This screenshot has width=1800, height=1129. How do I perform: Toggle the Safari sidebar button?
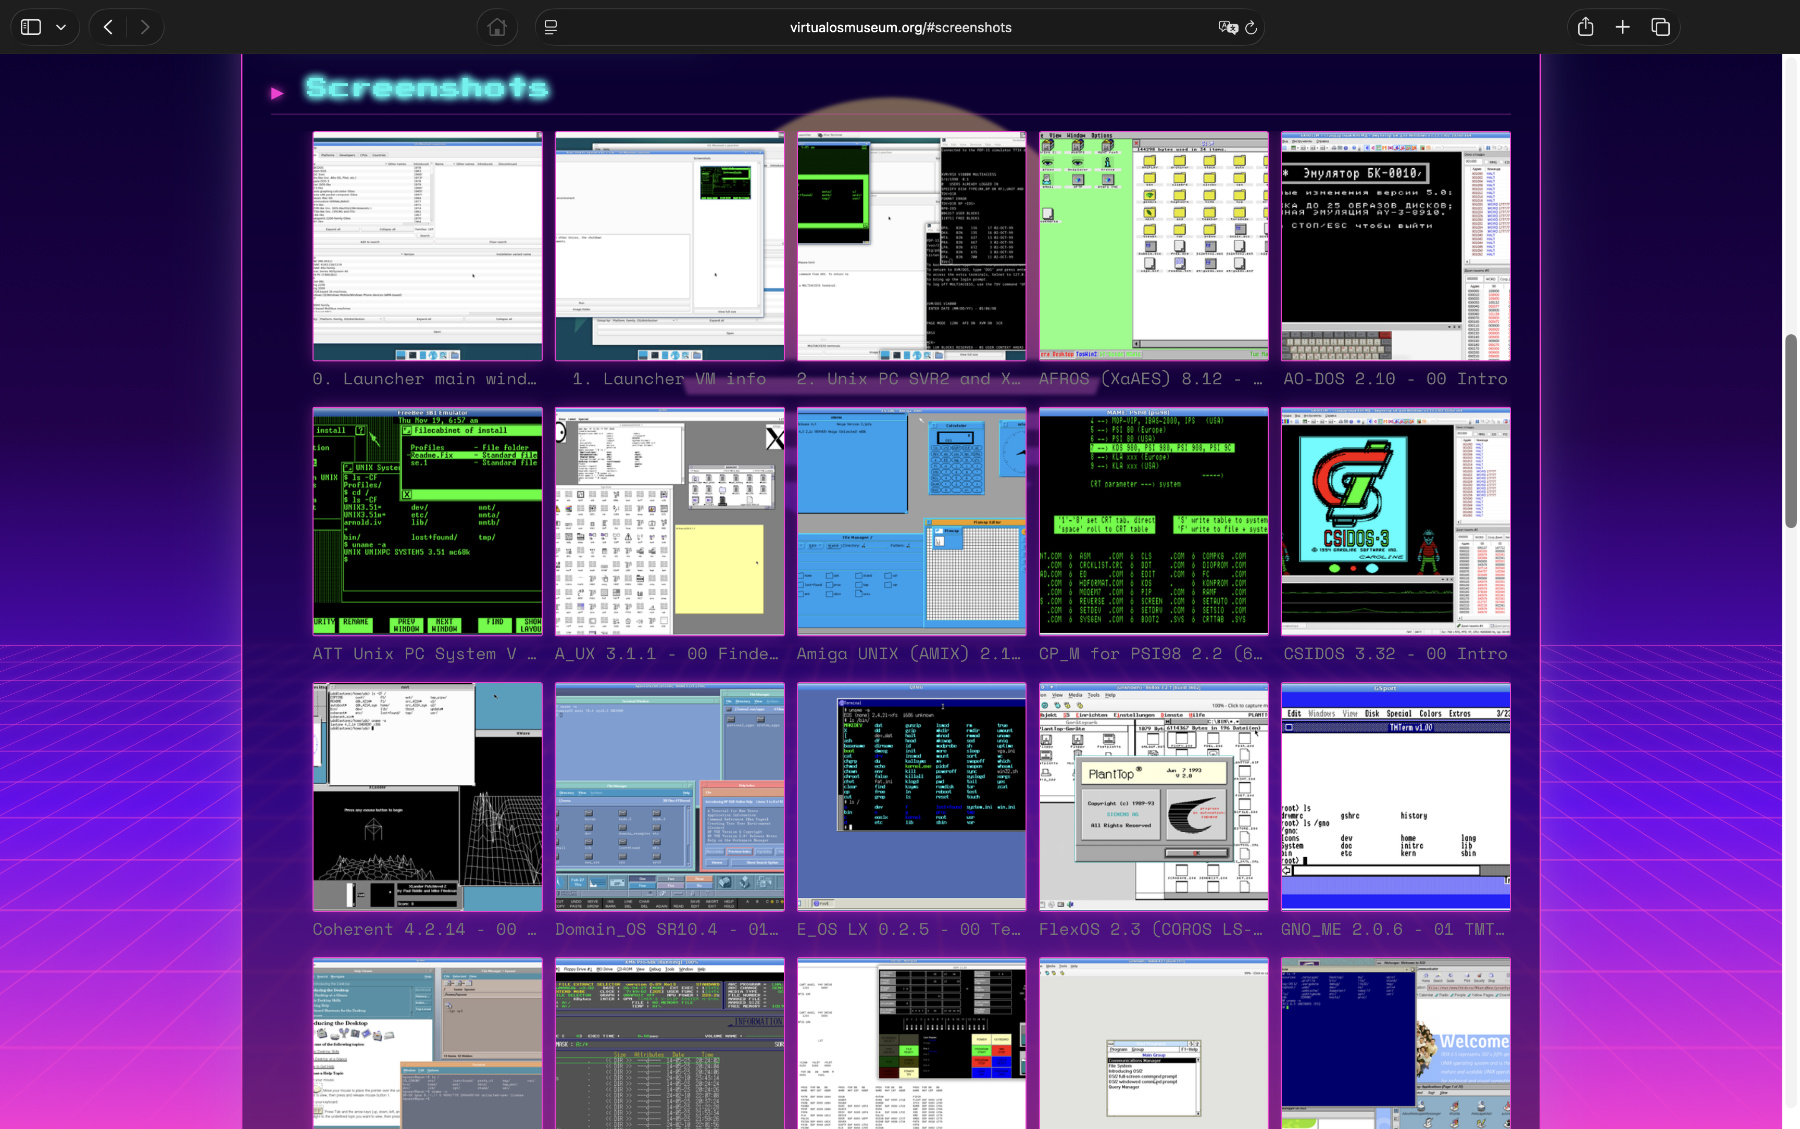tap(31, 27)
